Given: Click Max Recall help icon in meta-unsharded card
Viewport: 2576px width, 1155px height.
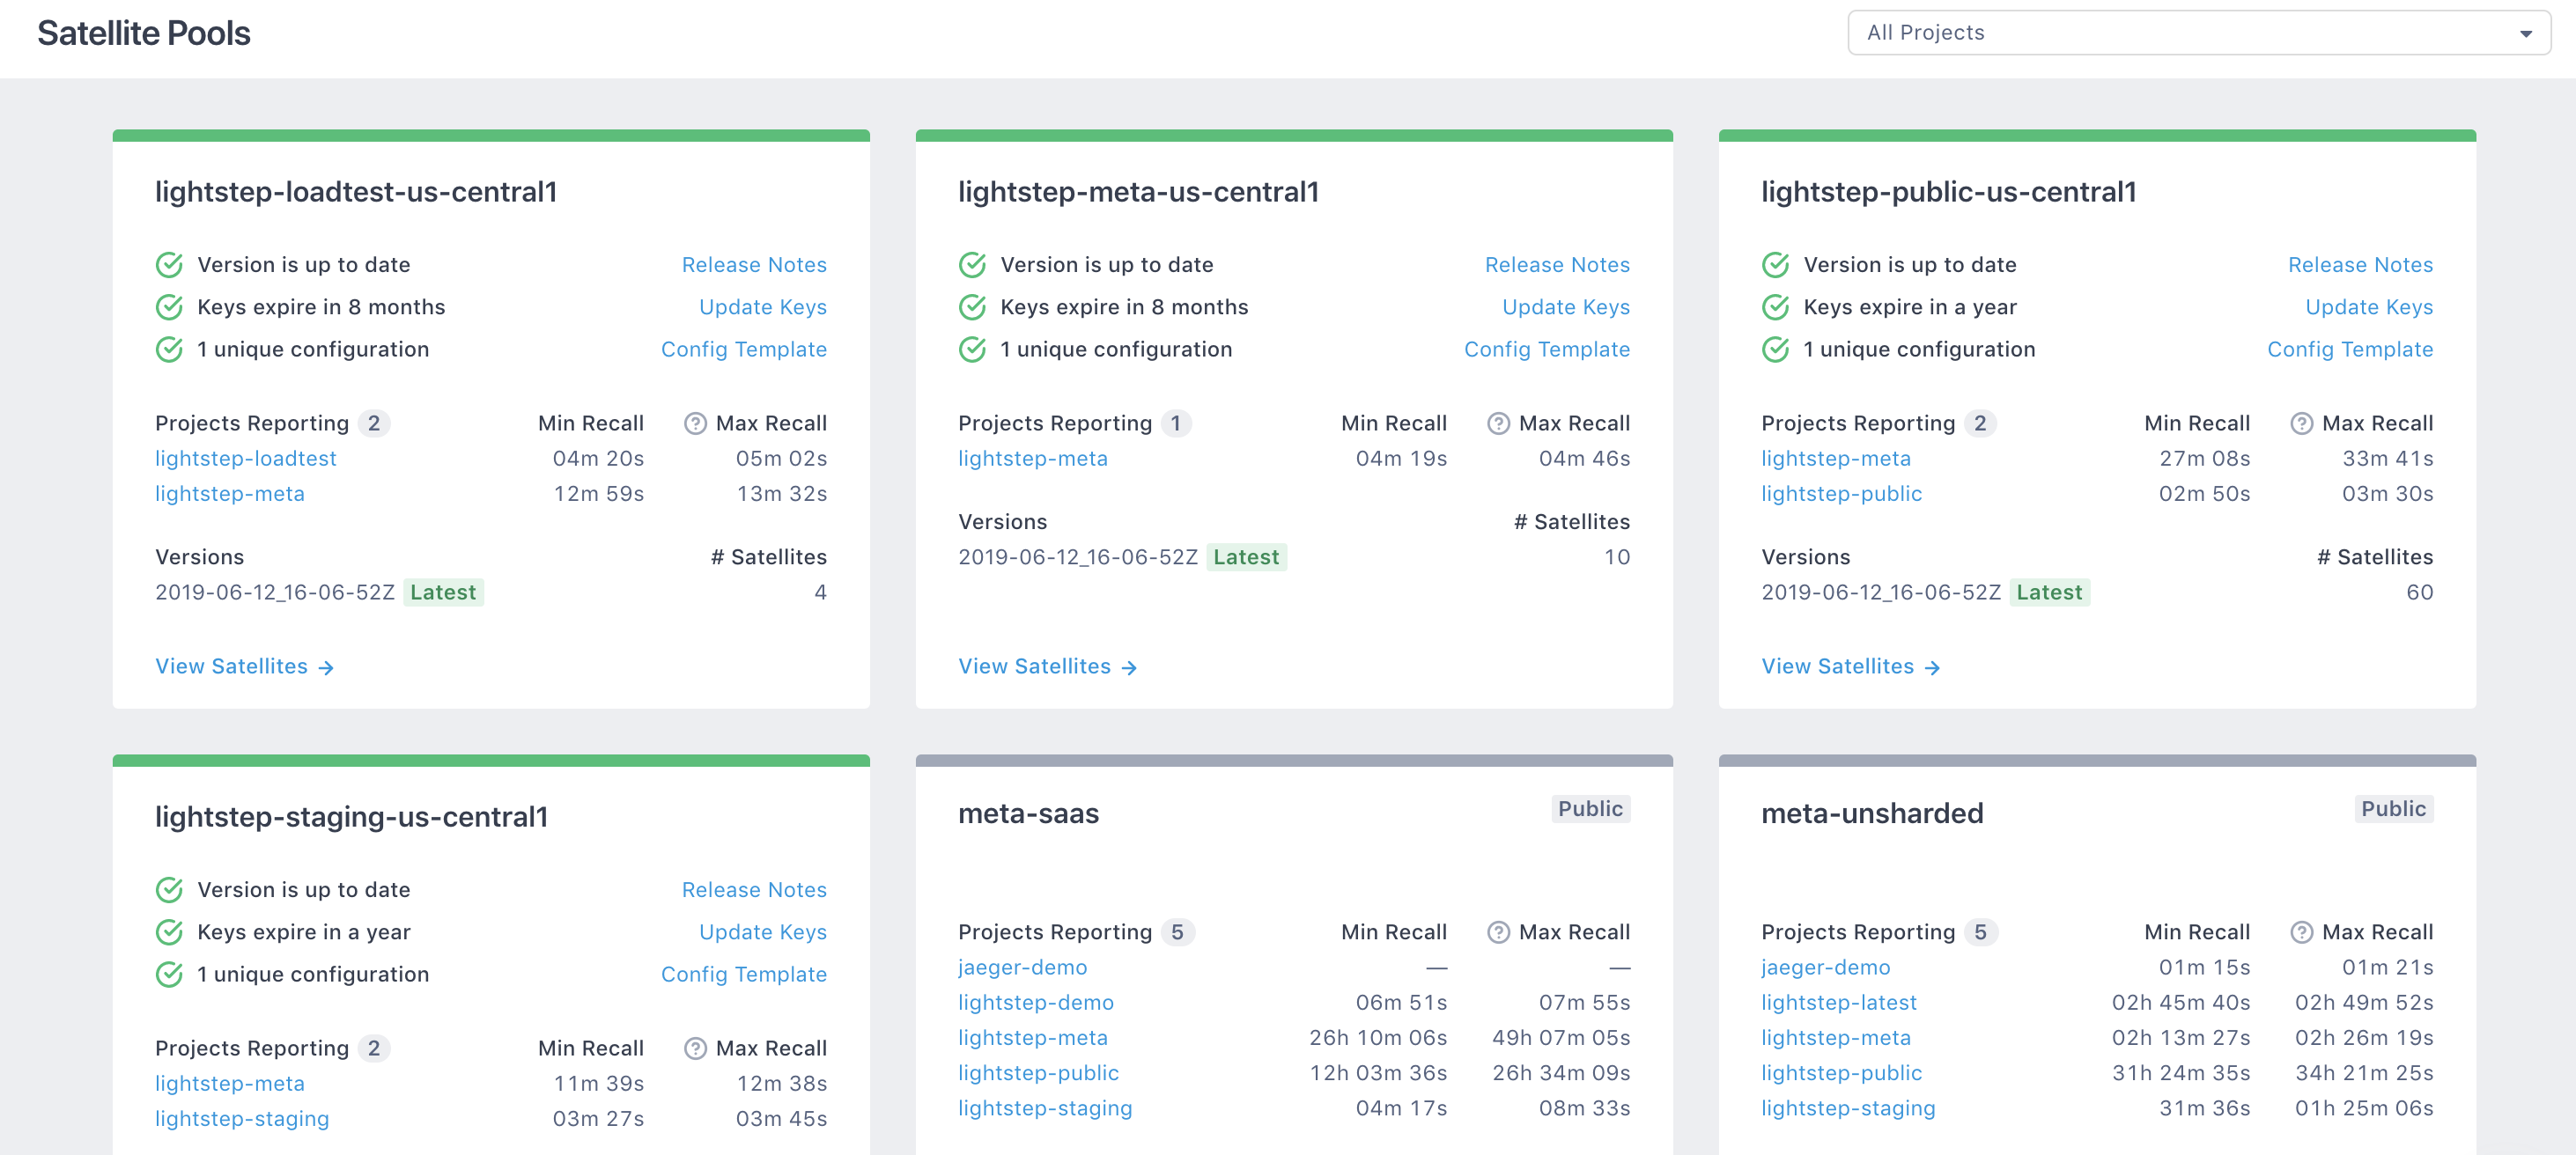Looking at the screenshot, I should [2301, 932].
